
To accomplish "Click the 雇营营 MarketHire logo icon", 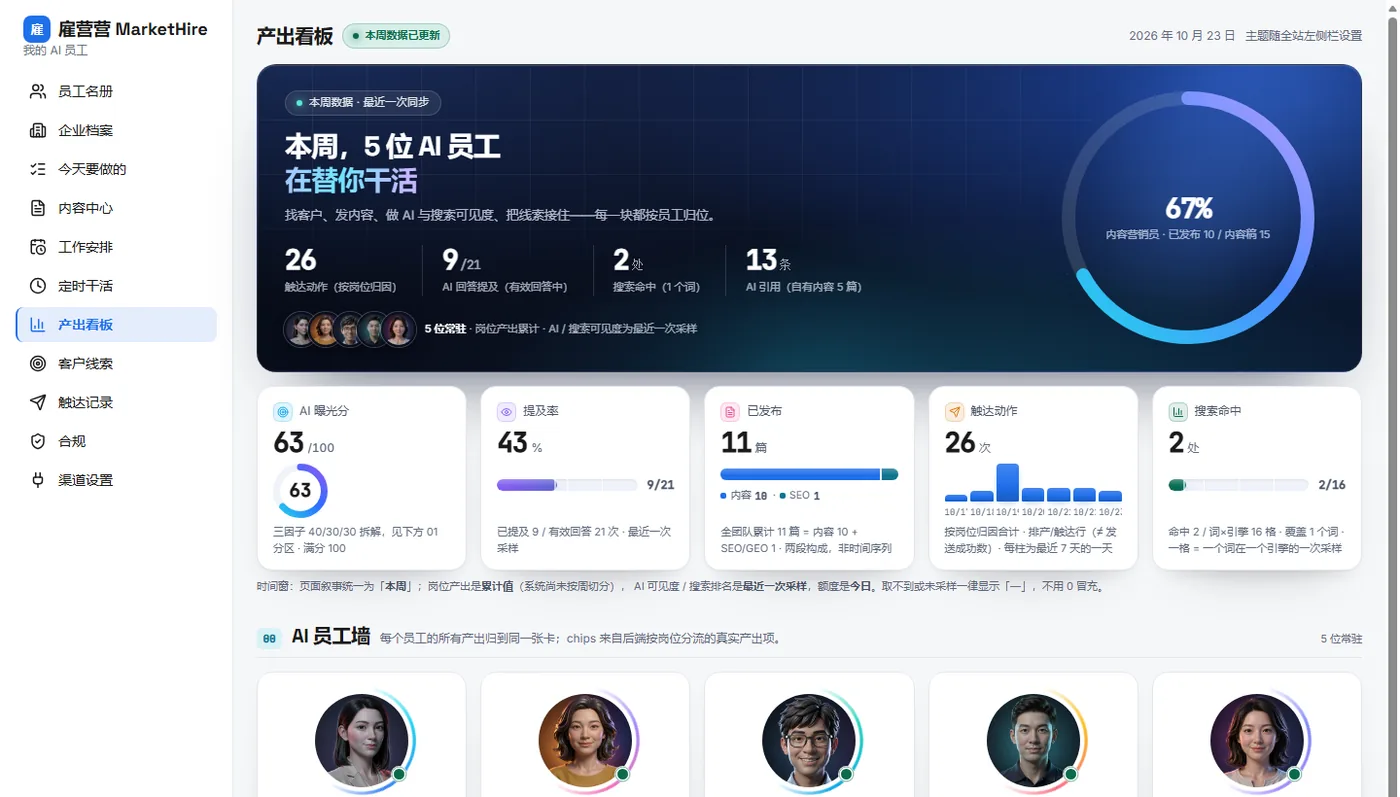I will [x=37, y=29].
